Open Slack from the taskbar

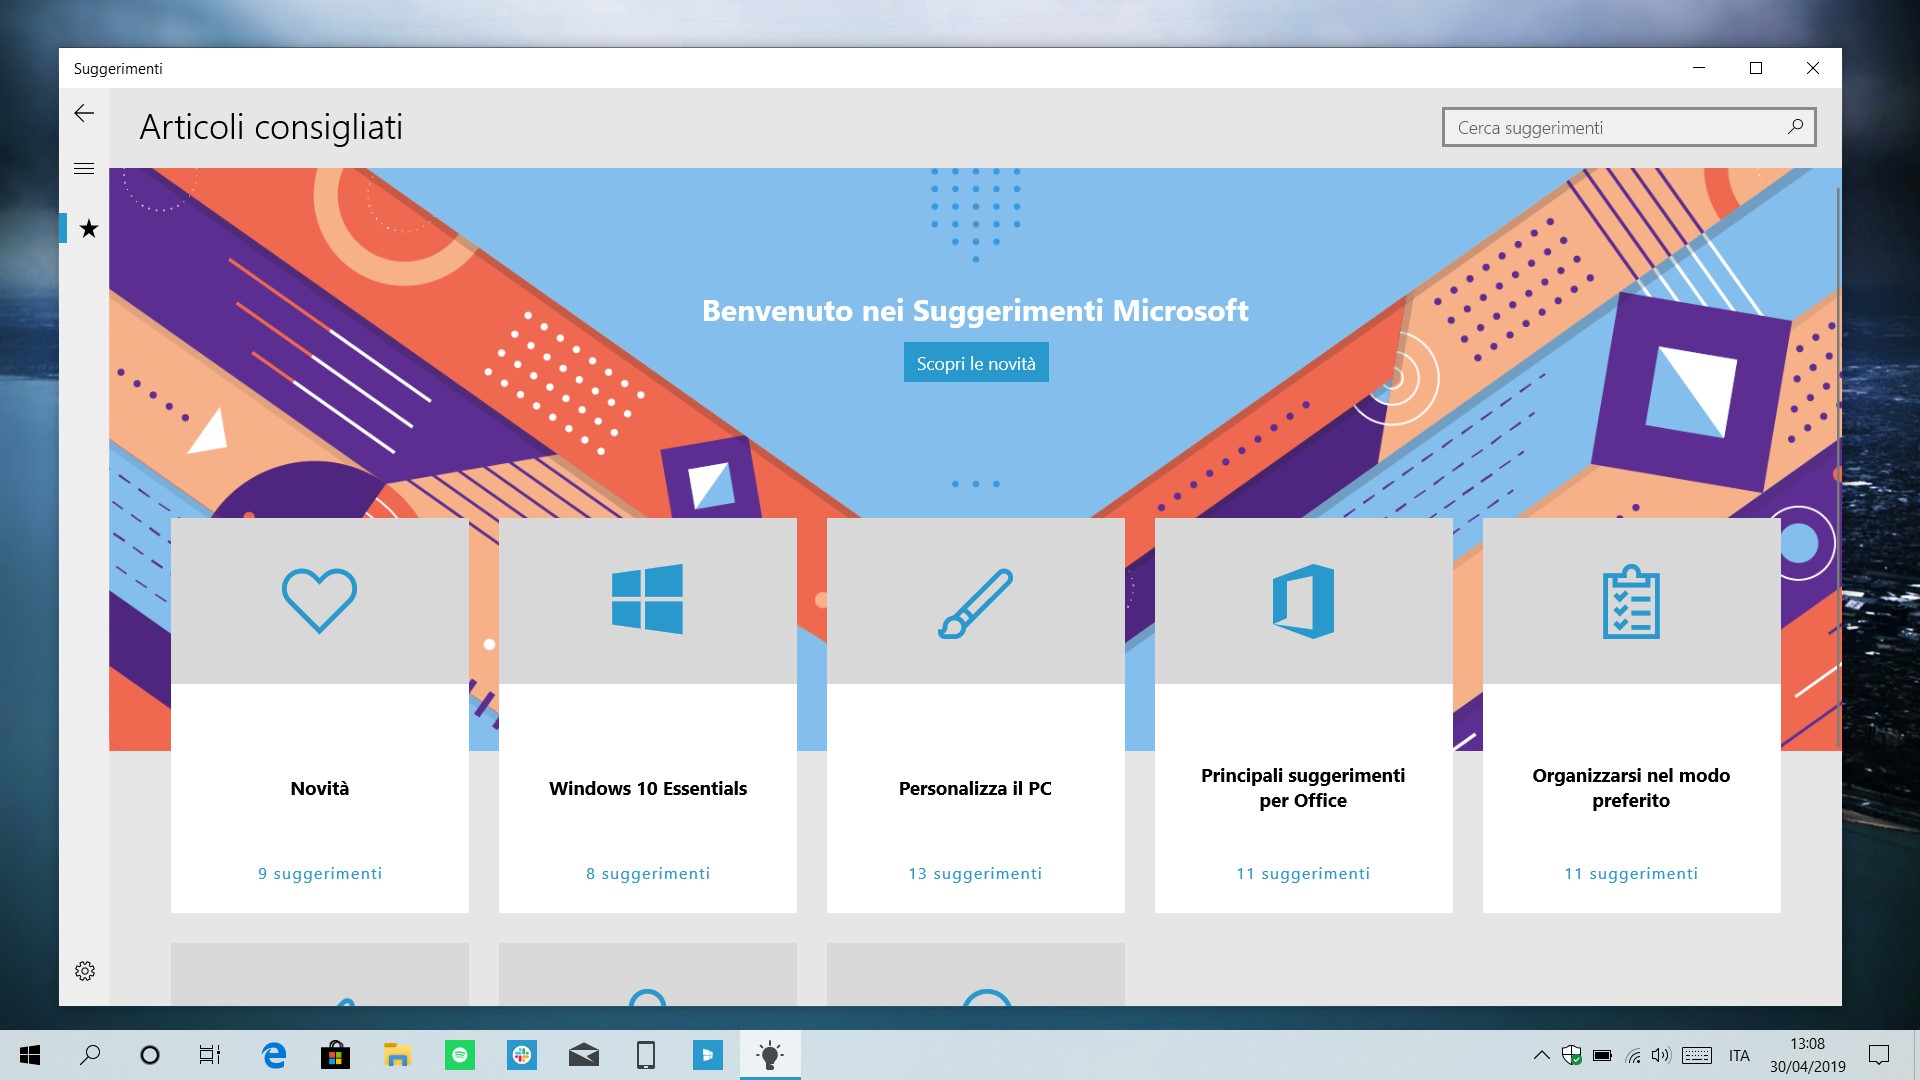(521, 1055)
